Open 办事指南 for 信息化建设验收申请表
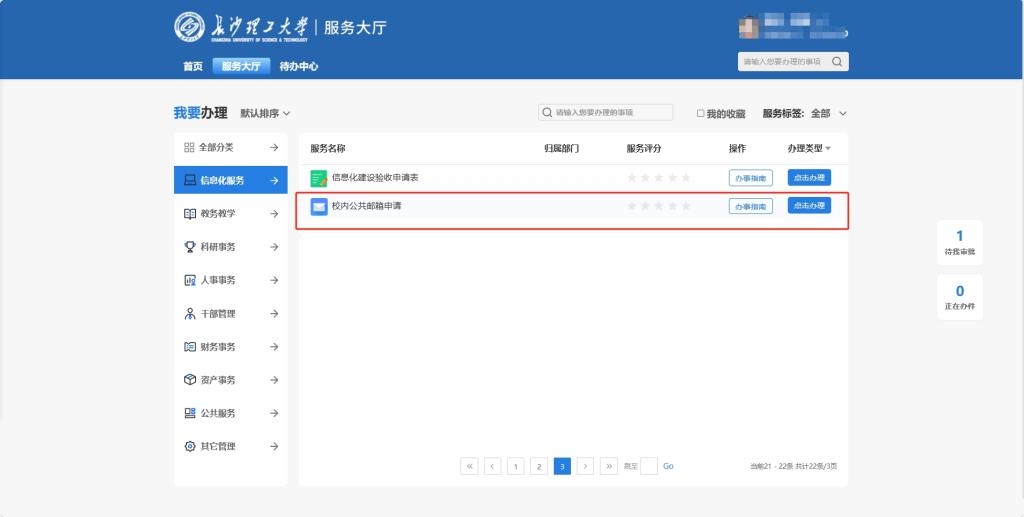Viewport: 1024px width, 517px height. coord(750,178)
